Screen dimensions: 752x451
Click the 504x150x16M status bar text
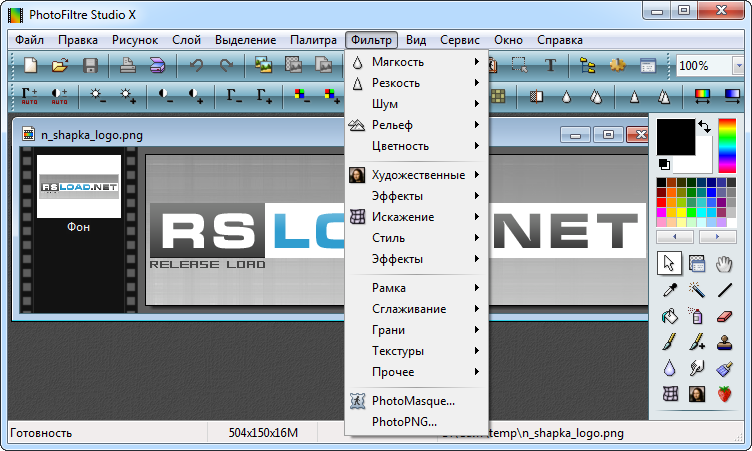[263, 433]
